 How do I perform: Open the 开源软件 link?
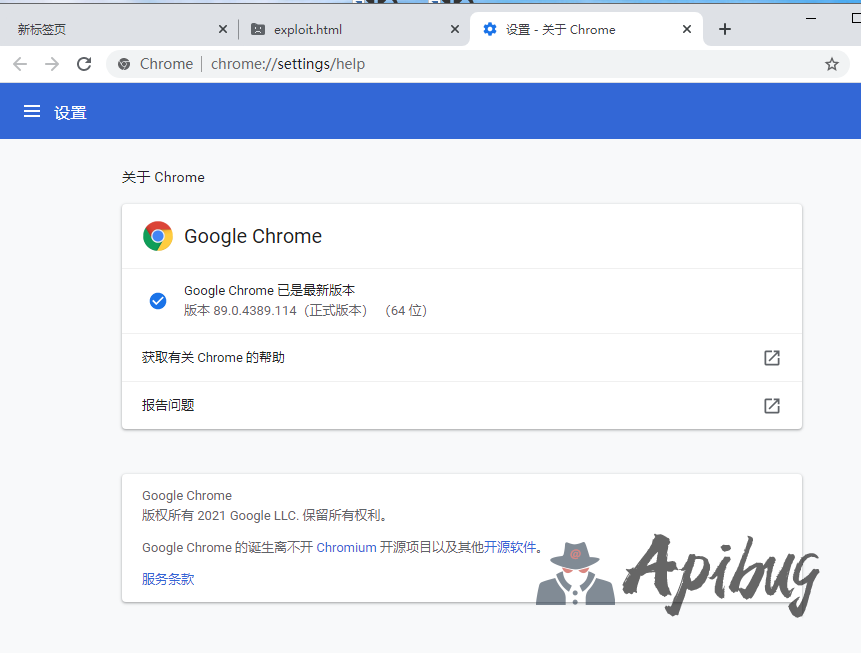click(x=510, y=547)
